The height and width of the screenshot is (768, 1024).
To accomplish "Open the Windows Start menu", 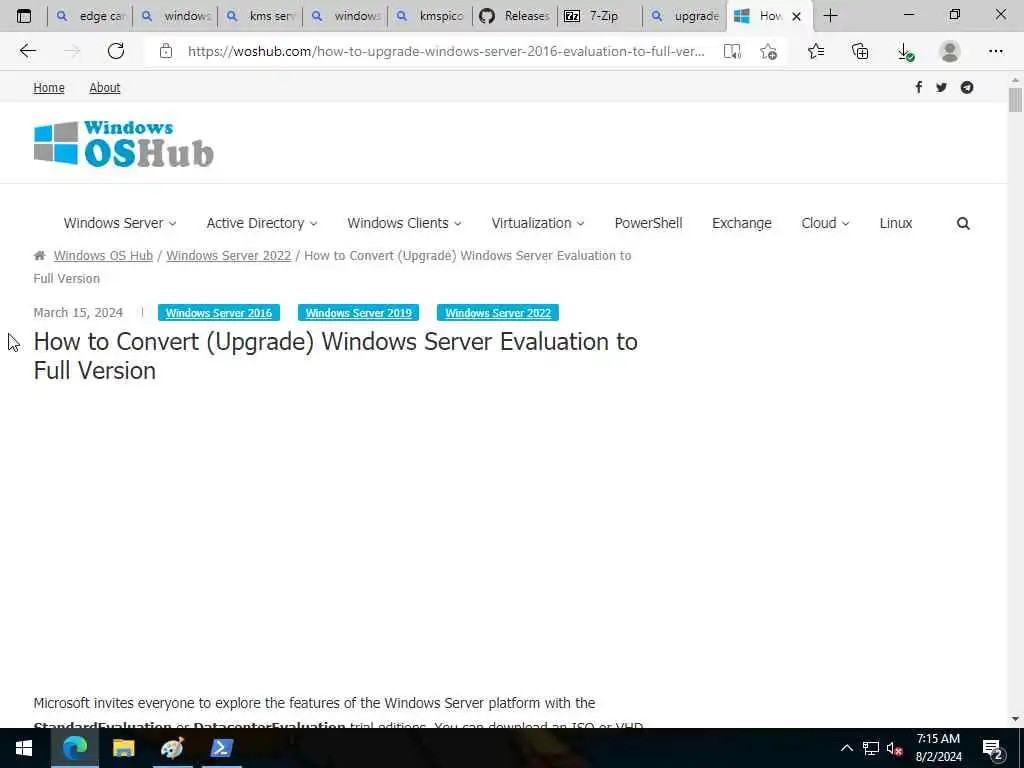I will pos(24,748).
